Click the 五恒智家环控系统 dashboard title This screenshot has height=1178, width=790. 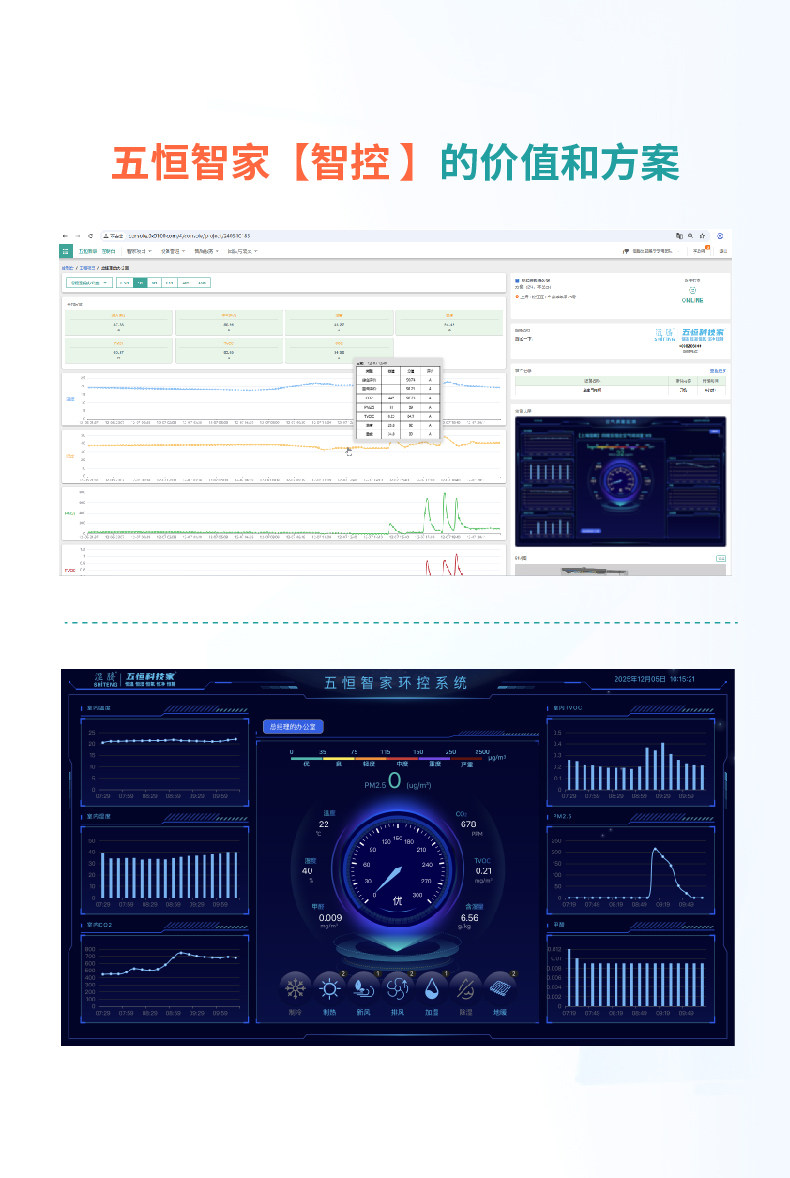coord(396,682)
